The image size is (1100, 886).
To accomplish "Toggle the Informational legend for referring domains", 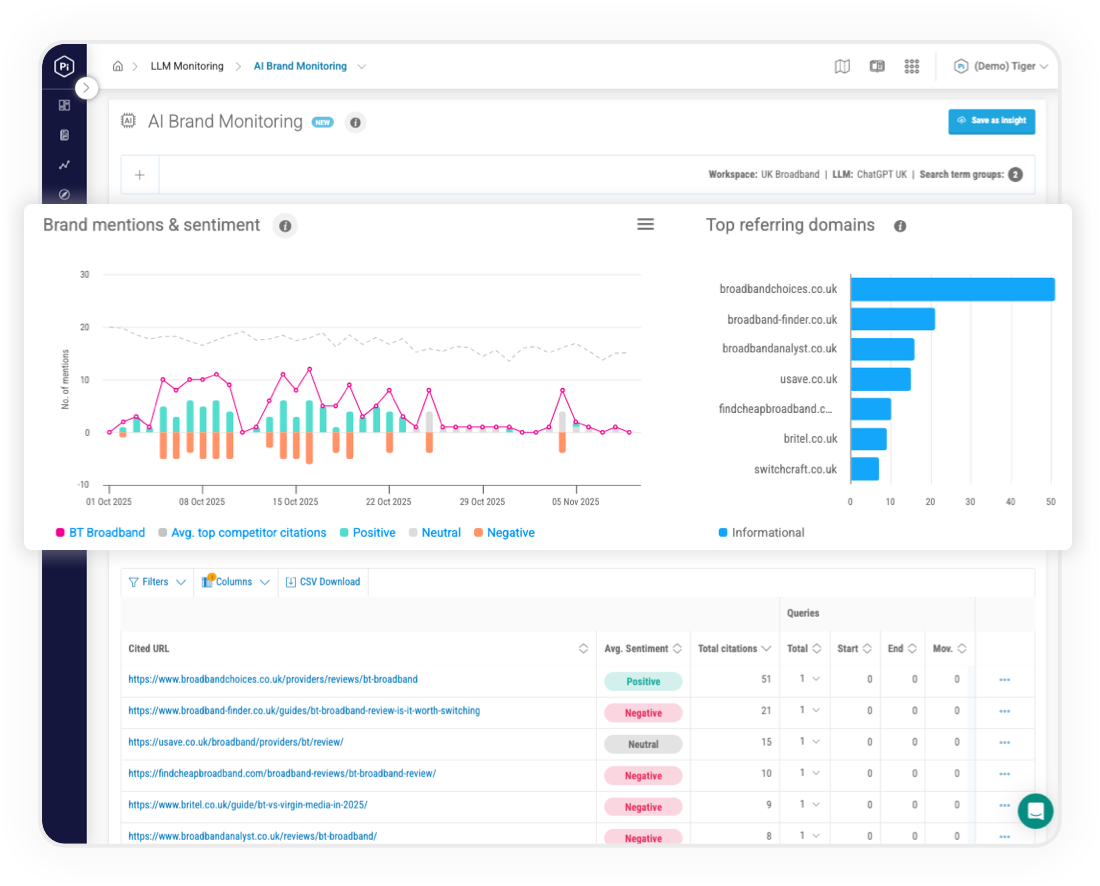I will click(761, 532).
